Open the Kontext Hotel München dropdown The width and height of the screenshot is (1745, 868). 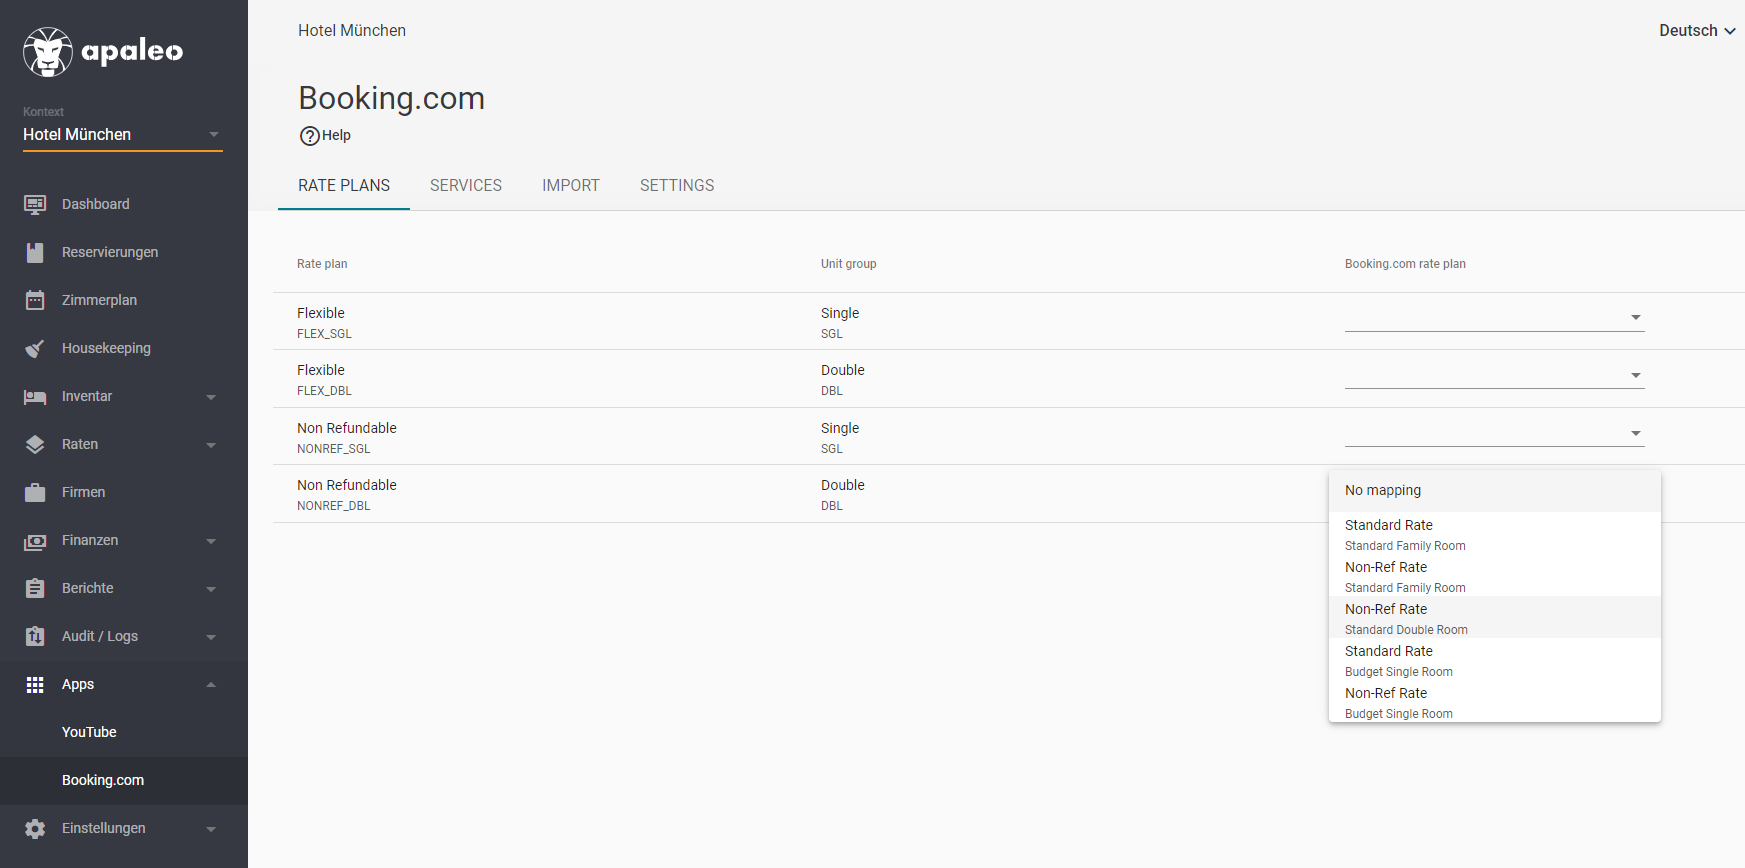(123, 135)
